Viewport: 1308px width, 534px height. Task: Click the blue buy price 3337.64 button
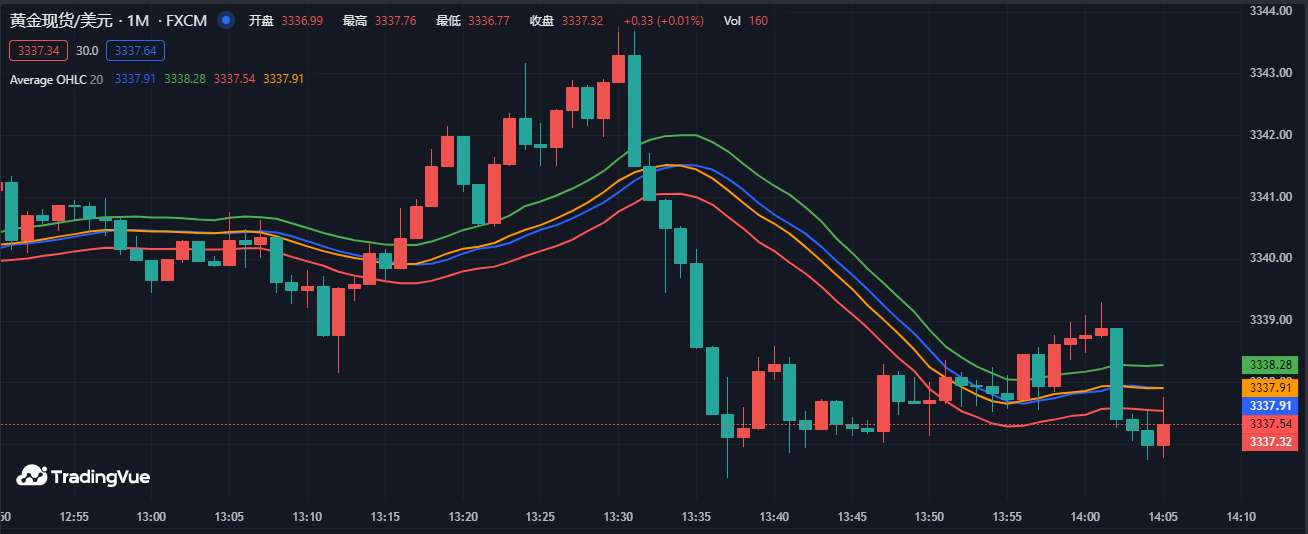(135, 51)
